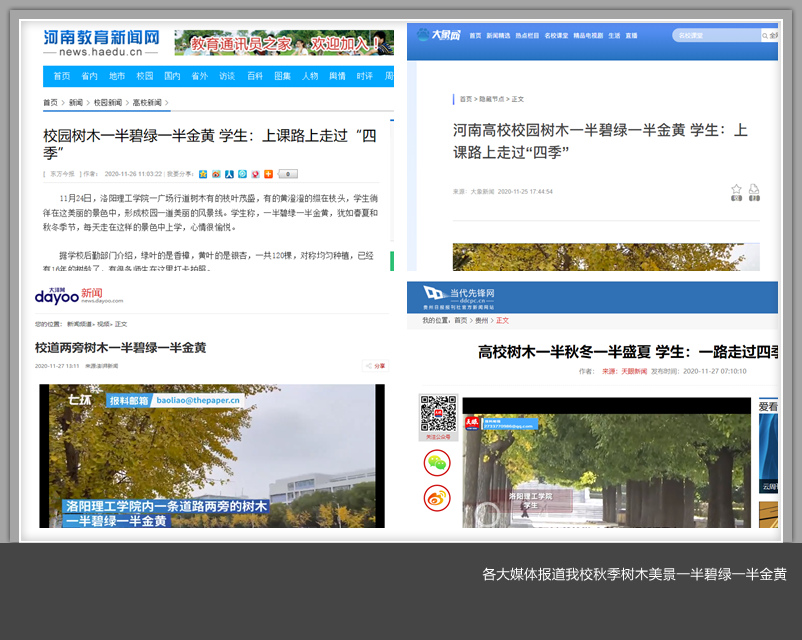Open 图集 tab in the blue navigation bar
The image size is (802, 640).
283,76
